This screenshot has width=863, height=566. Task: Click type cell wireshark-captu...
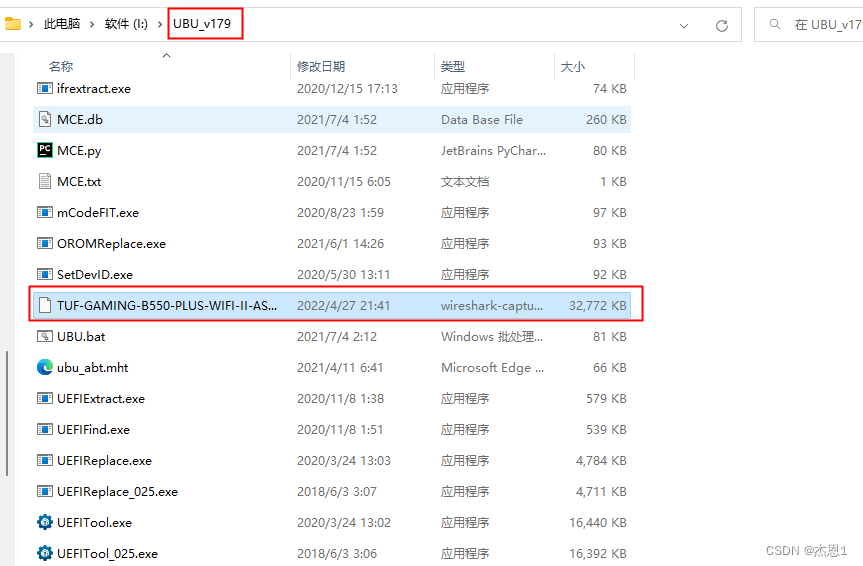pyautogui.click(x=491, y=306)
